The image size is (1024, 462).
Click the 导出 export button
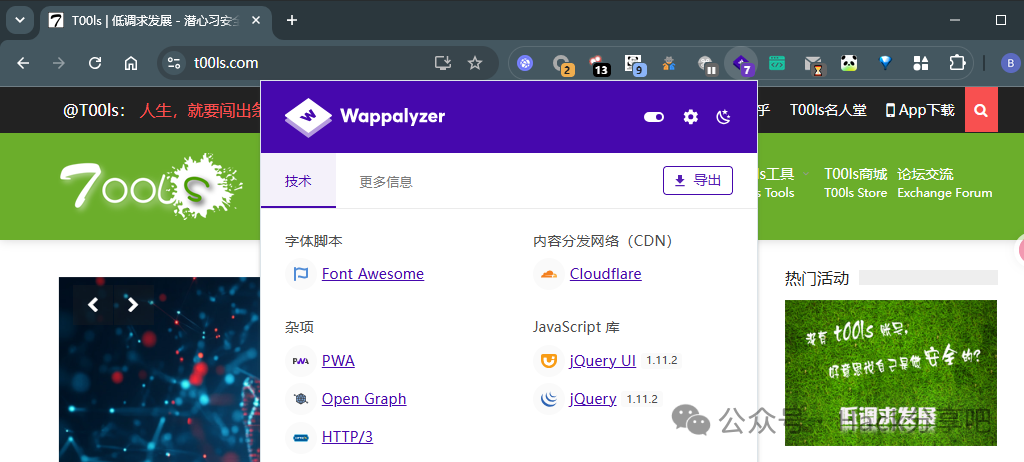697,180
